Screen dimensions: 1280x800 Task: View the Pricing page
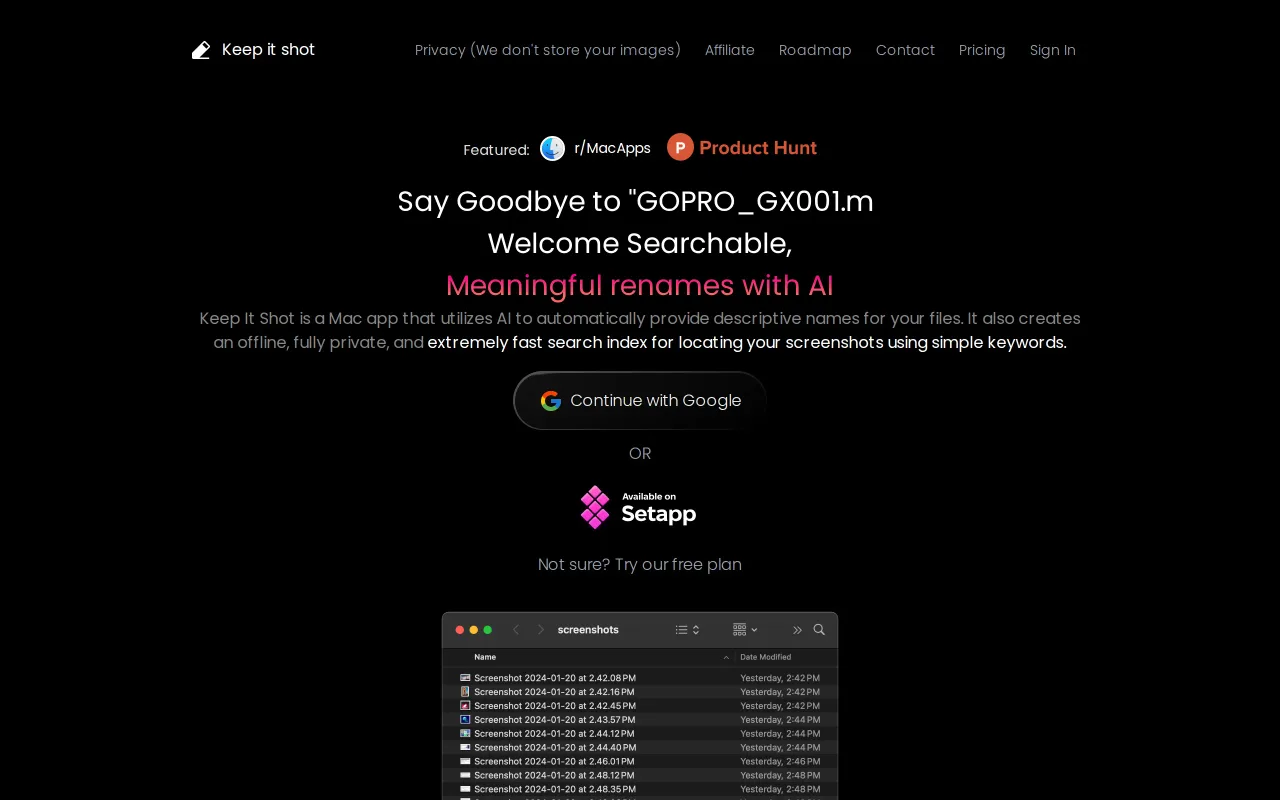pos(982,50)
